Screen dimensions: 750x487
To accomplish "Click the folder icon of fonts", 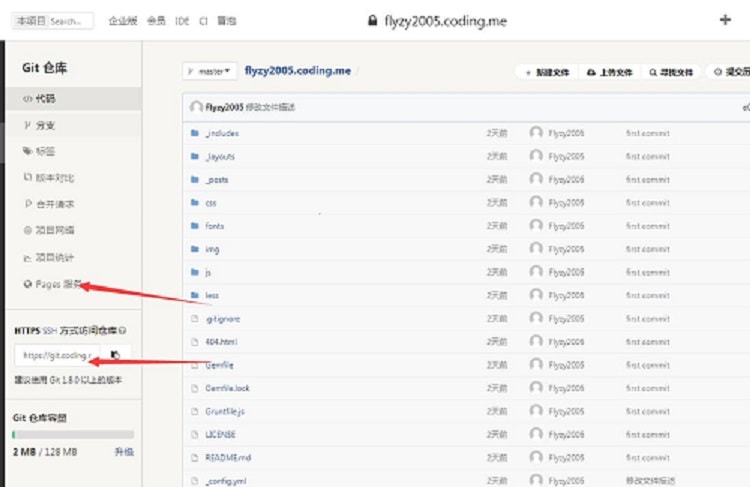I will tap(195, 226).
